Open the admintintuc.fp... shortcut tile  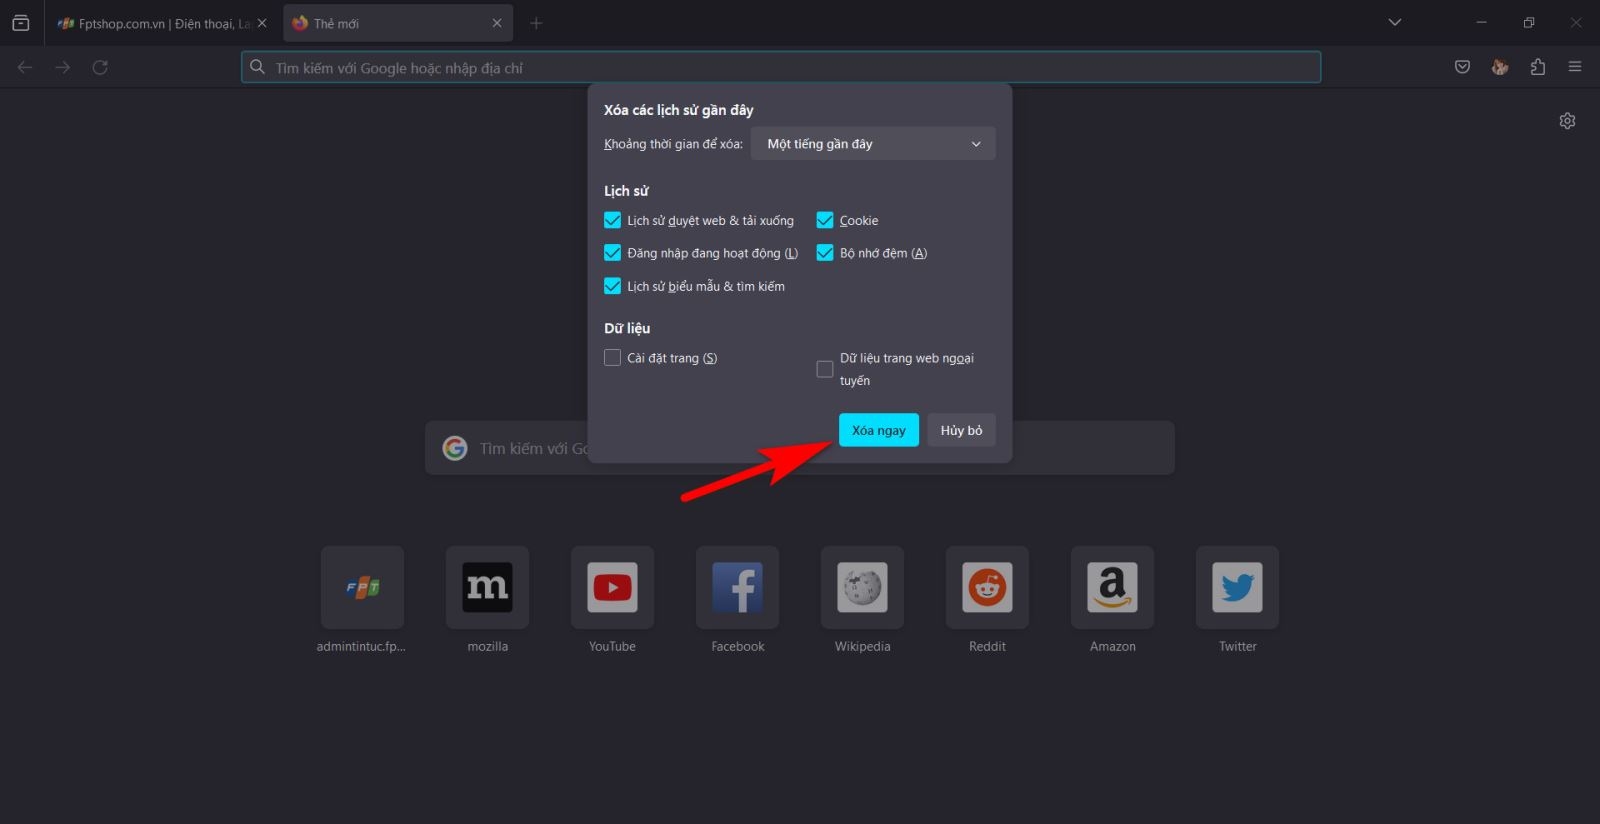click(x=362, y=587)
